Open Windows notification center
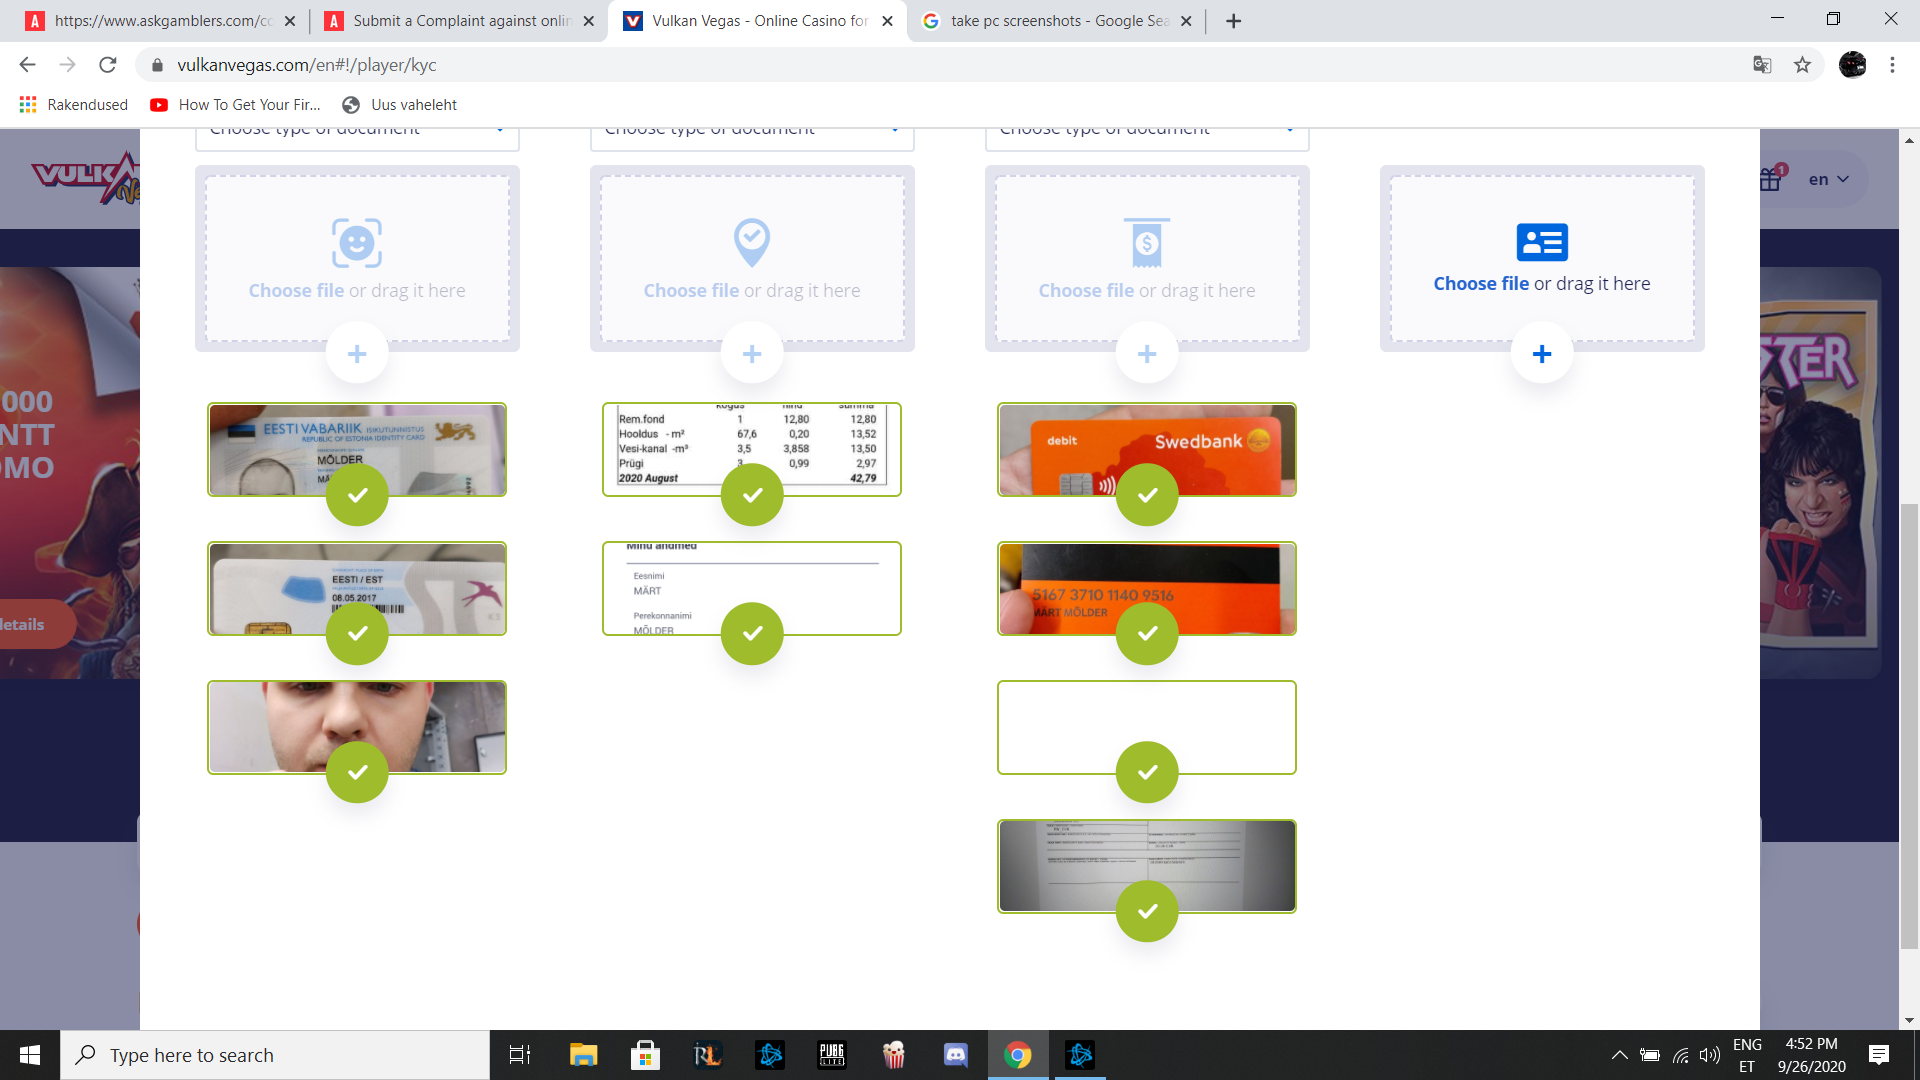Image resolution: width=1920 pixels, height=1080 pixels. tap(1879, 1055)
